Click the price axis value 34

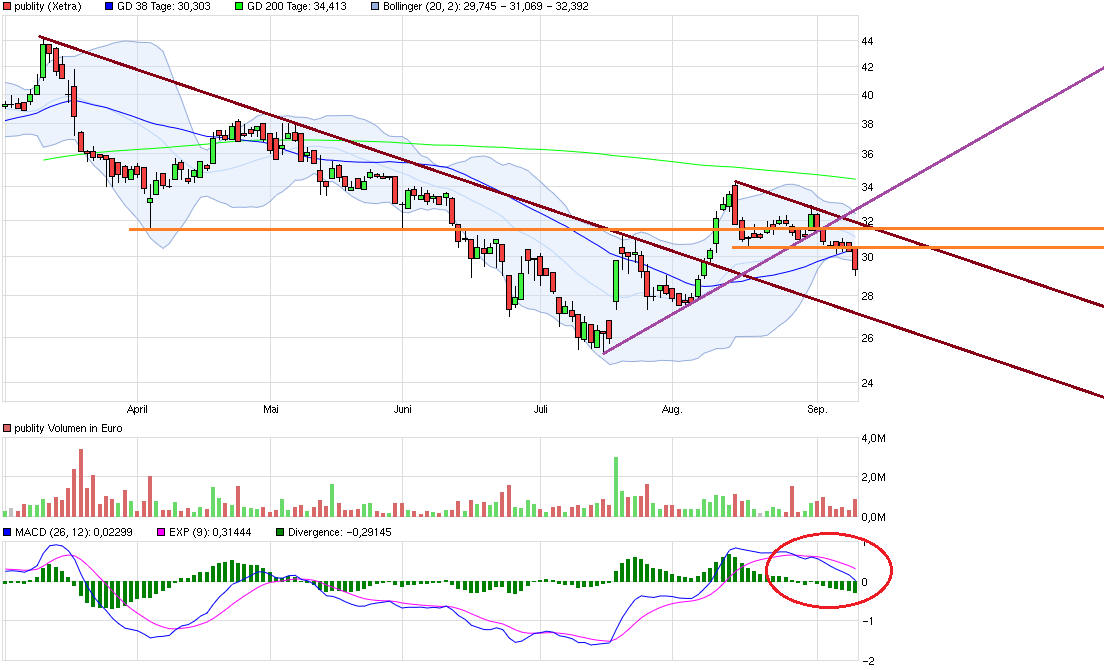pos(867,187)
